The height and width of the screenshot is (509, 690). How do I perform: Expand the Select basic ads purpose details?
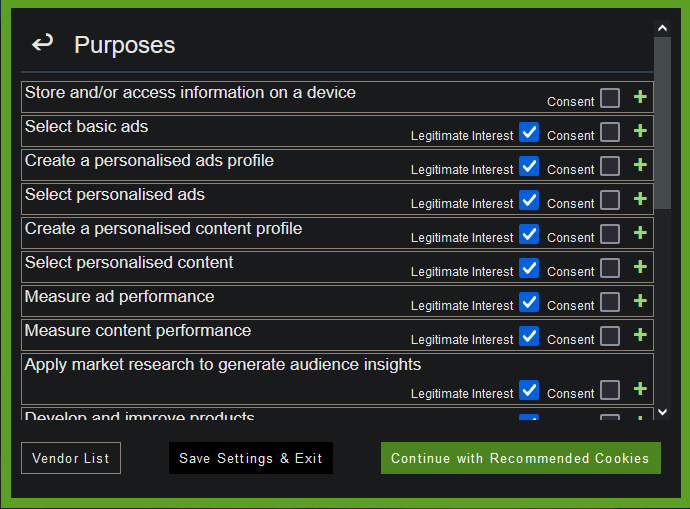[x=640, y=132]
